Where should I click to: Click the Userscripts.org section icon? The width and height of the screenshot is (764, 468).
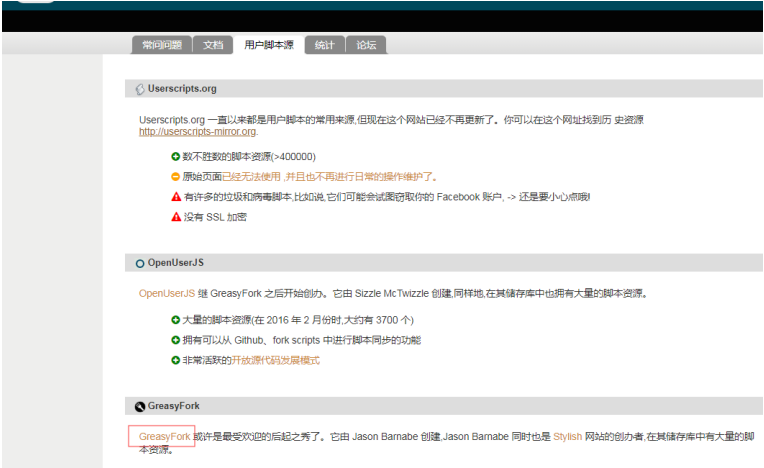click(140, 89)
